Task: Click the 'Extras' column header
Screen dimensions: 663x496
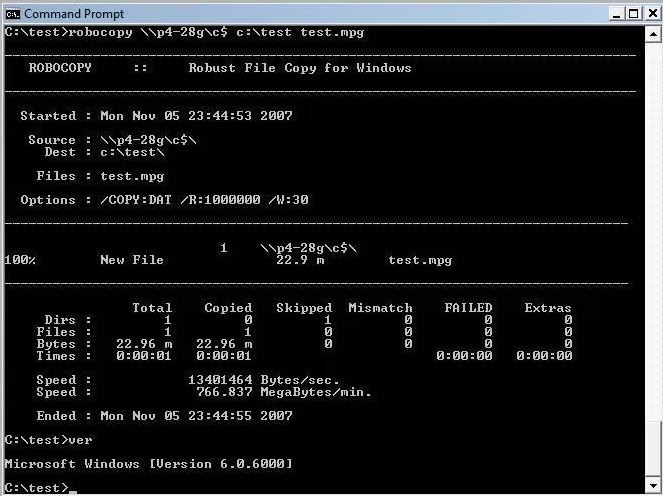Action: (x=548, y=308)
